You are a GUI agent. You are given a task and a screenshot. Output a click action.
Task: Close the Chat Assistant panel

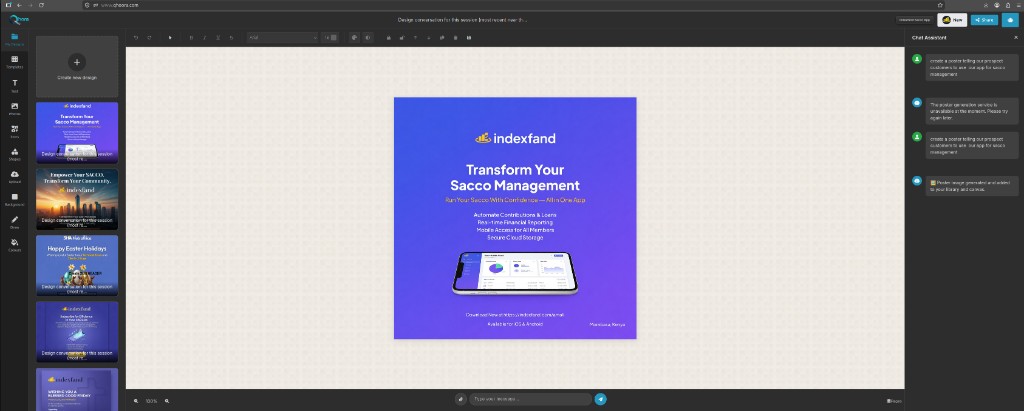point(1016,38)
